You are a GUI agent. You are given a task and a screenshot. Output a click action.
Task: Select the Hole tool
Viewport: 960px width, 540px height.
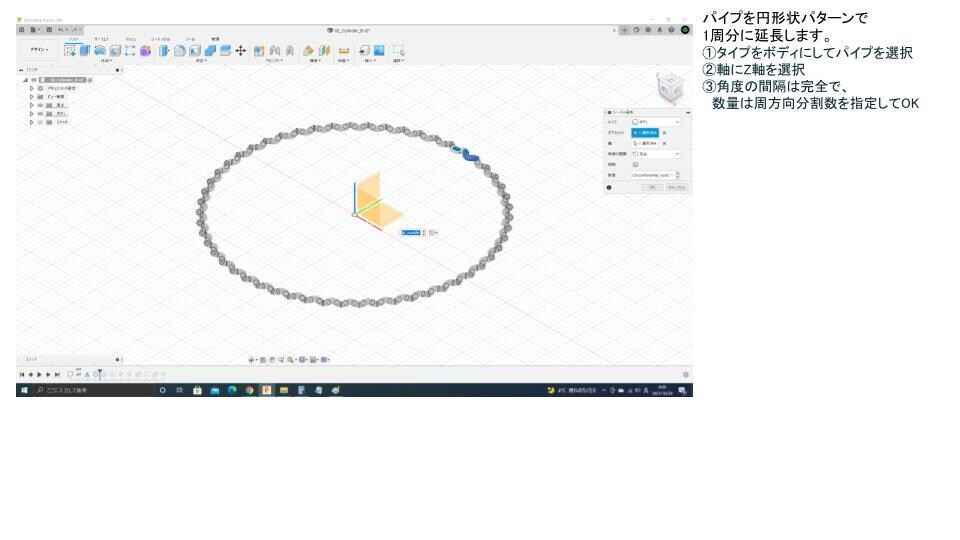[115, 50]
